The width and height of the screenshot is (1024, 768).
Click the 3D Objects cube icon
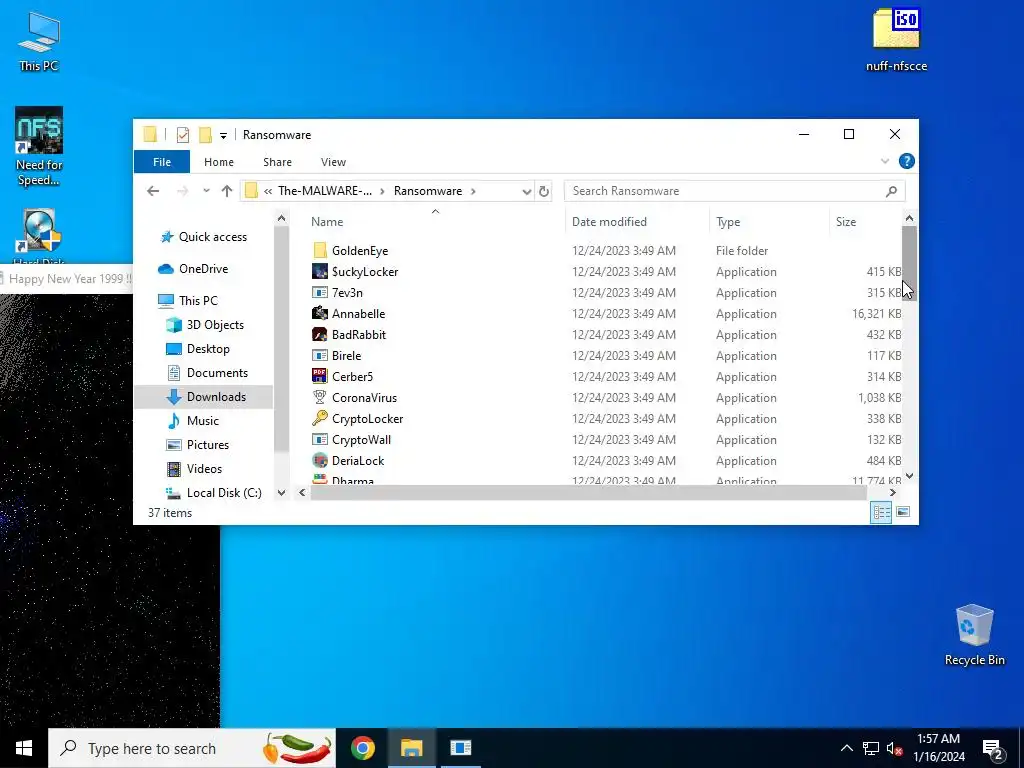click(174, 325)
